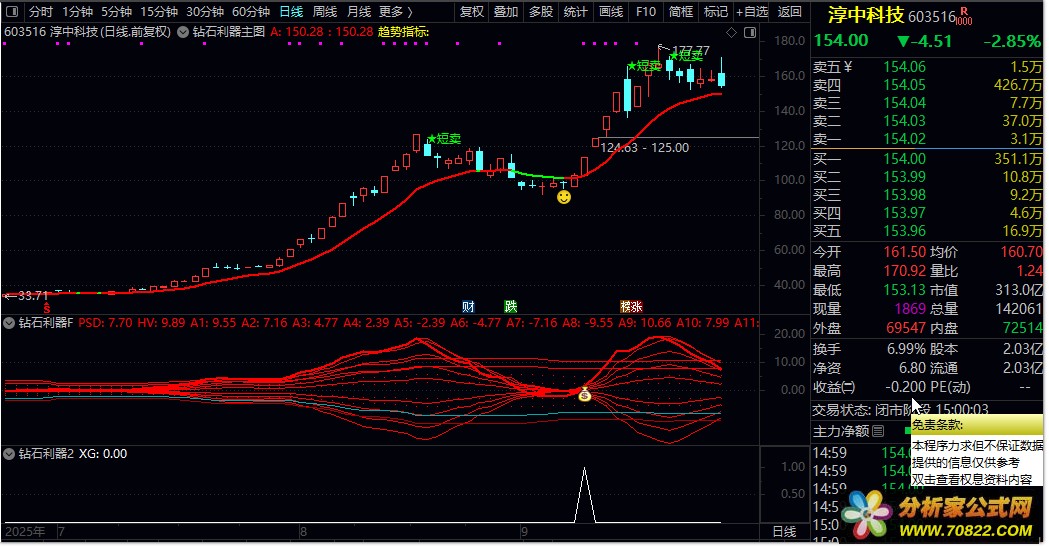Screen dimensions: 1049x547
Task: Click the 楼涨 info marker
Action: (631, 306)
